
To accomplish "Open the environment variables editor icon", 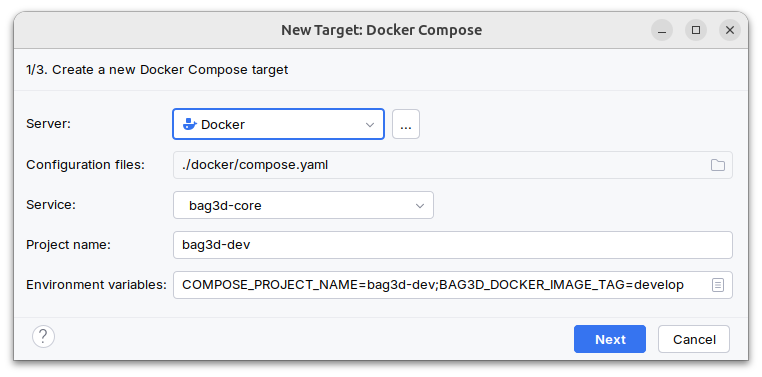I will pyautogui.click(x=718, y=285).
